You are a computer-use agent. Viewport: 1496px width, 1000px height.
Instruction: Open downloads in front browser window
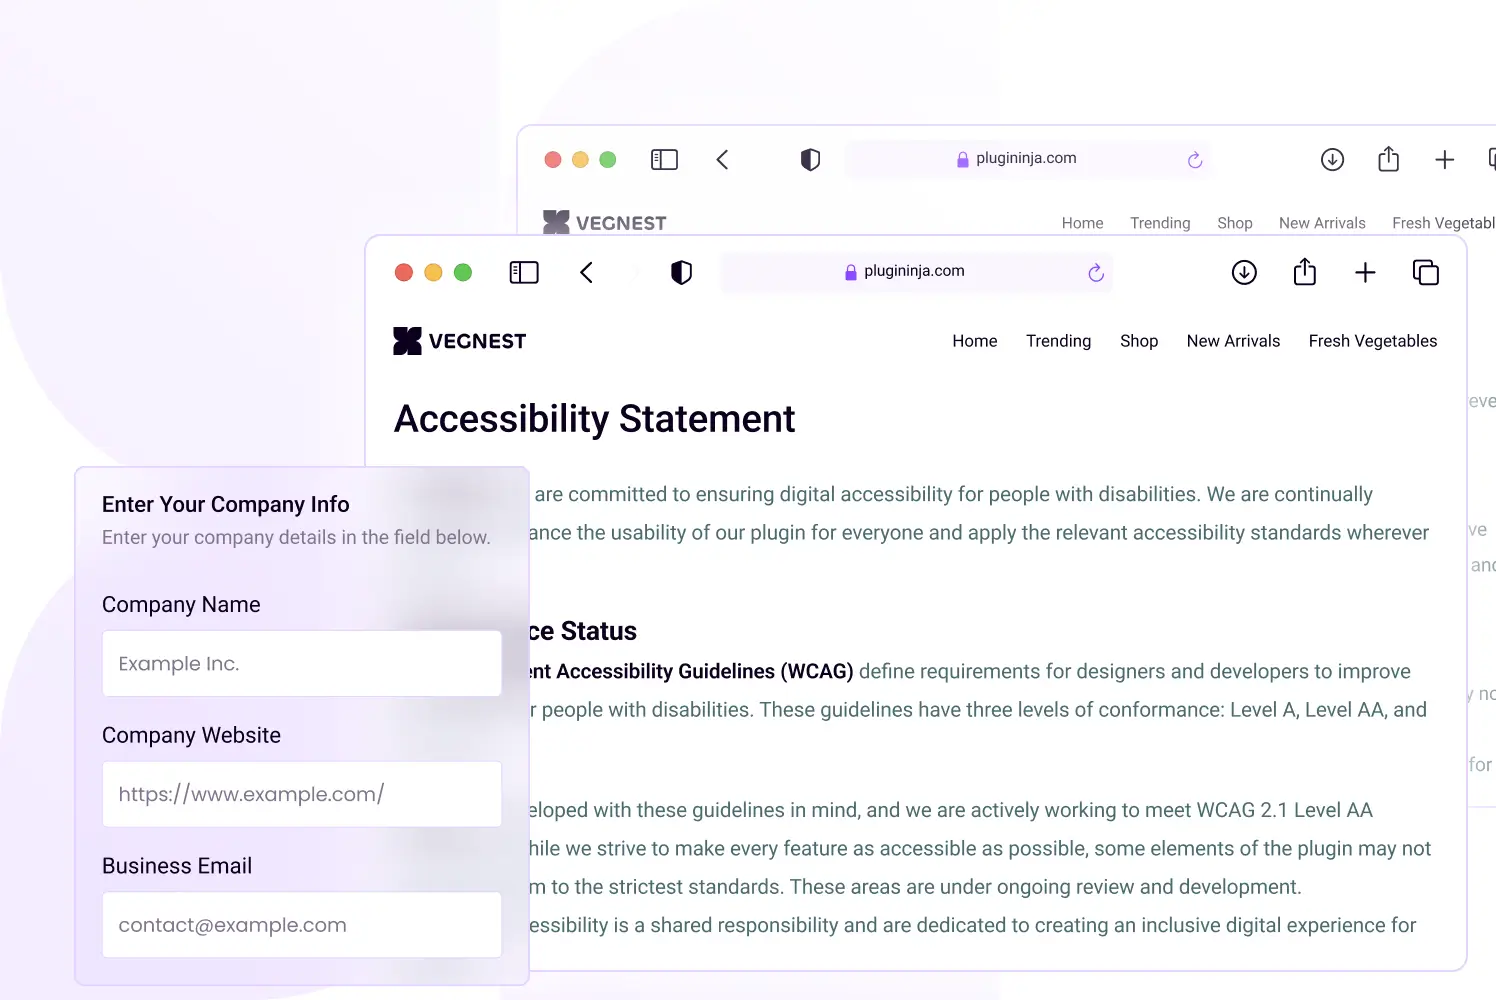click(1244, 272)
